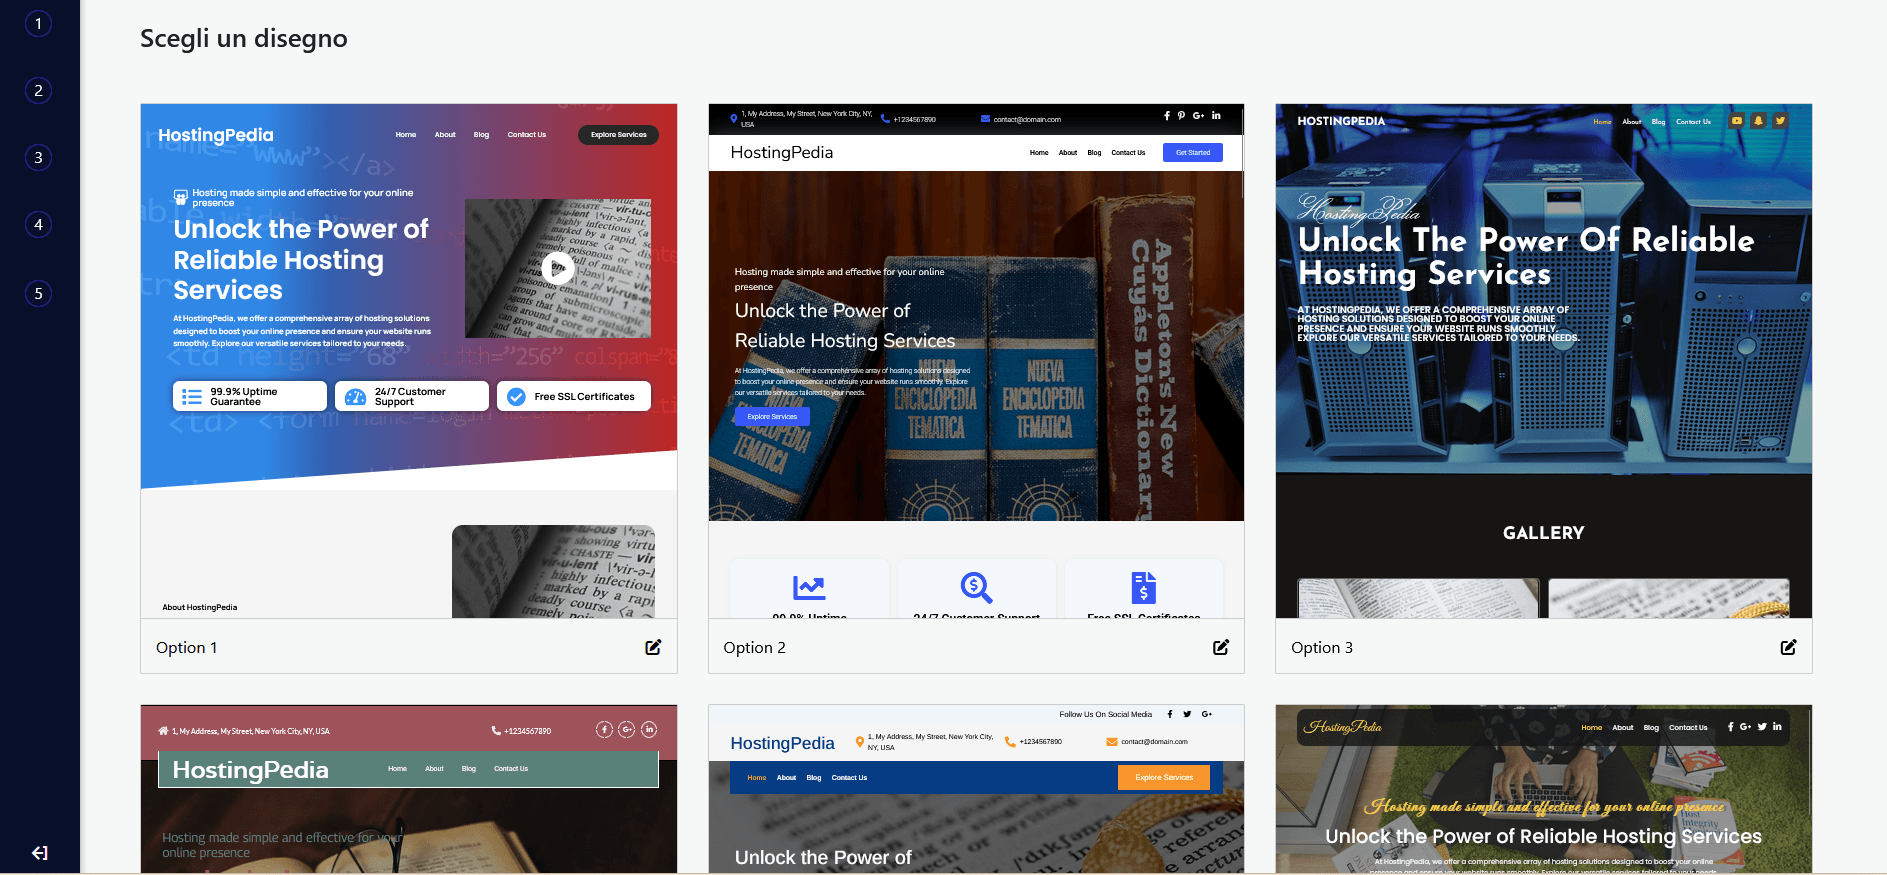Viewport: 1887px width, 875px height.
Task: Go to step 1 in the sidebar
Action: click(x=38, y=23)
